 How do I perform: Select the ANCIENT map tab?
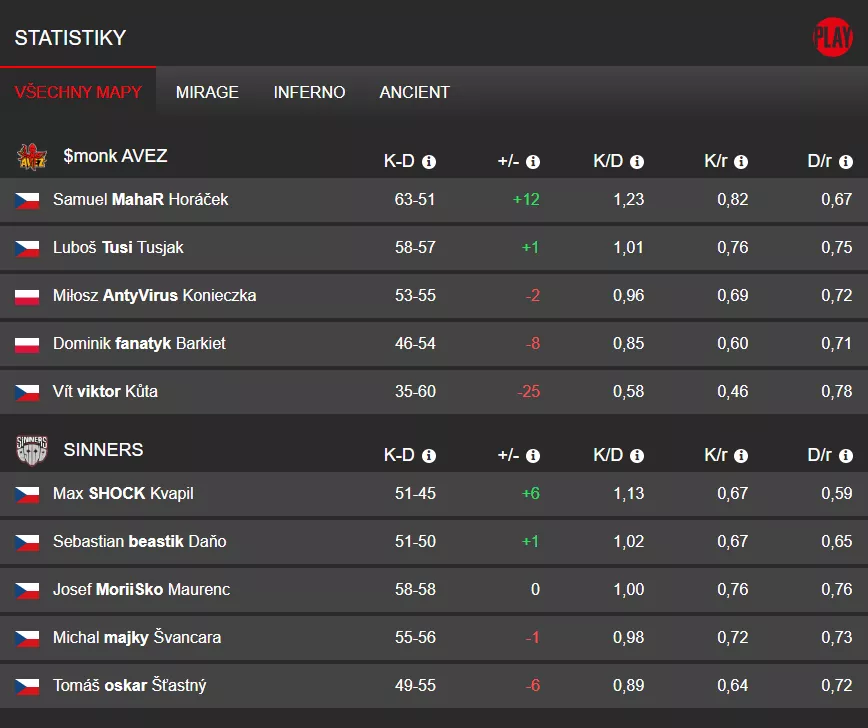point(414,92)
